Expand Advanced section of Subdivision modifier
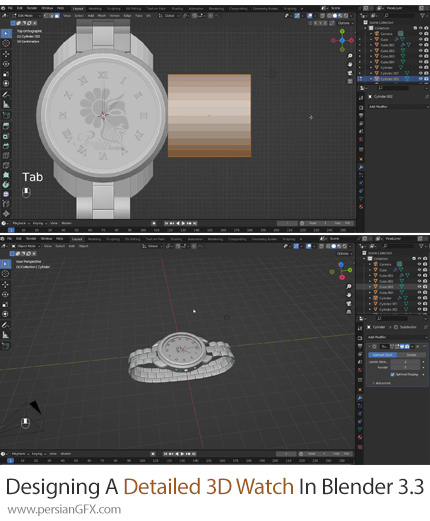This screenshot has width=430, height=521. point(382,383)
